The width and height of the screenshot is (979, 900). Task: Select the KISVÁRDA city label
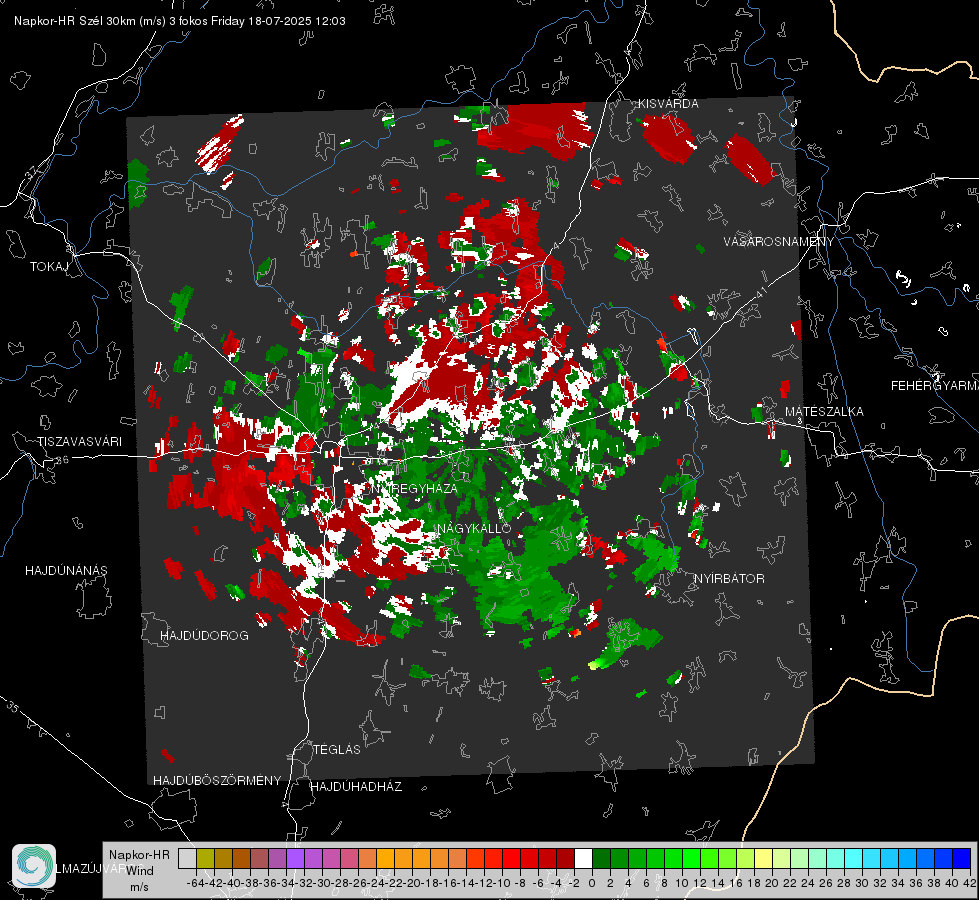(668, 104)
